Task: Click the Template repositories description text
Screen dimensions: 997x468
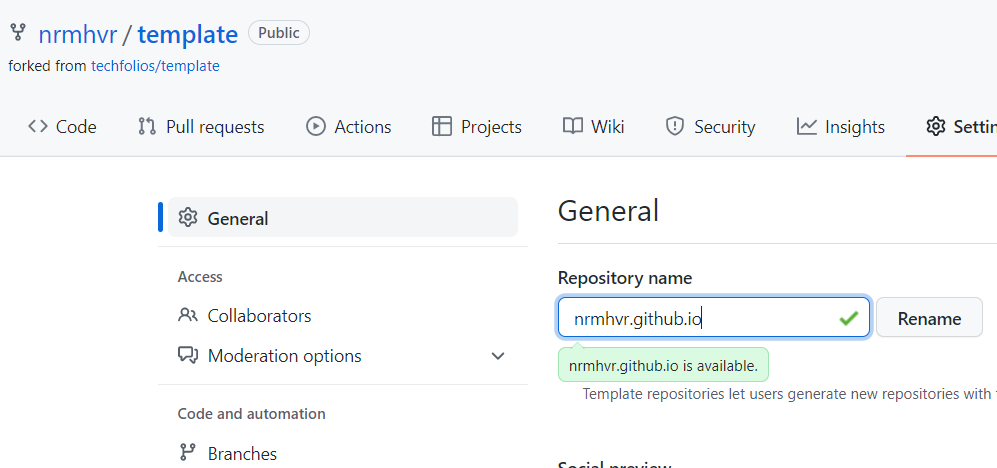Action: click(x=790, y=394)
